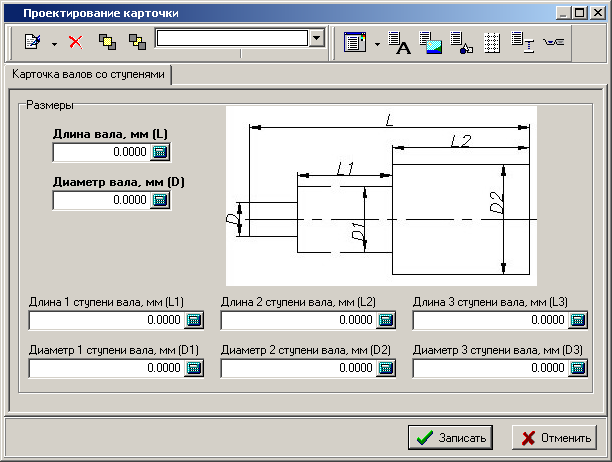This screenshot has height=462, width=612.
Task: Click the 'Диаметр 1 ступени вала (D1)' field
Action: pyautogui.click(x=106, y=368)
